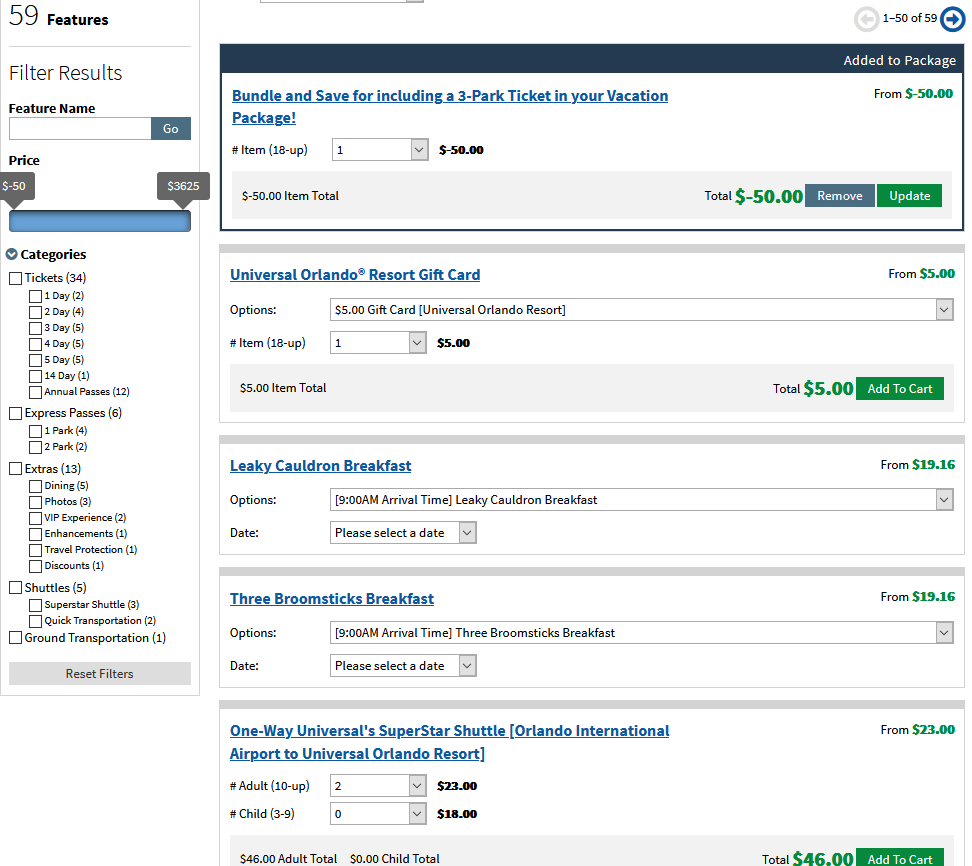
Task: Select a date for Leaky Cauldron Breakfast
Action: [403, 533]
